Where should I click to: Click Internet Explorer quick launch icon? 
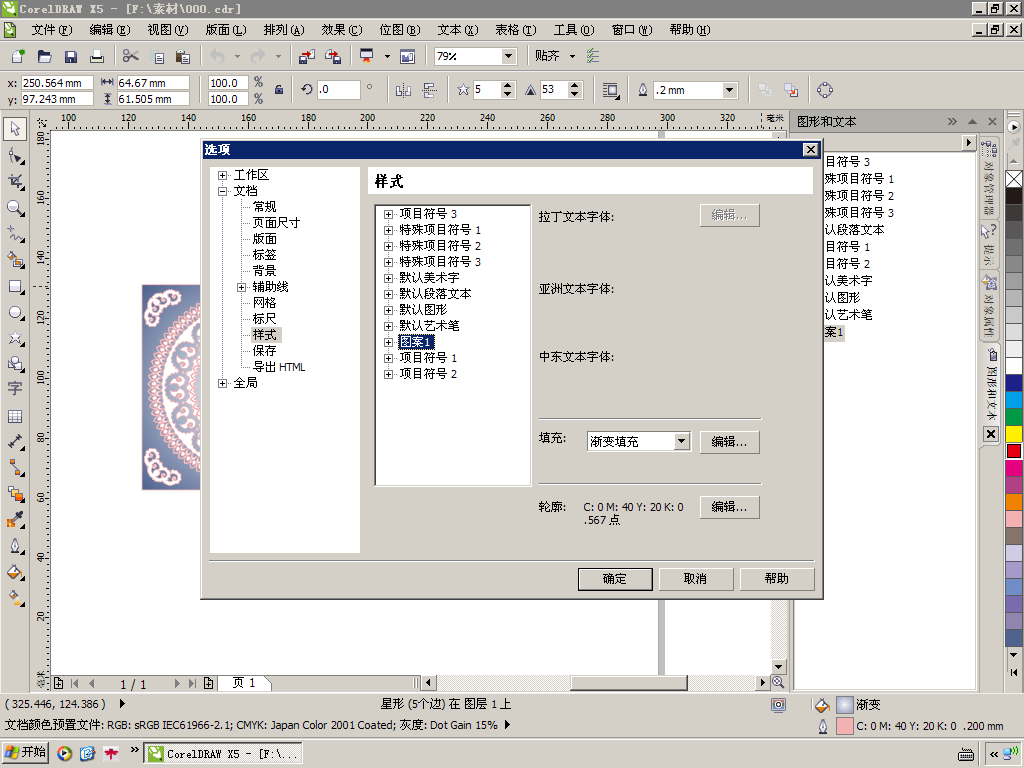click(88, 754)
